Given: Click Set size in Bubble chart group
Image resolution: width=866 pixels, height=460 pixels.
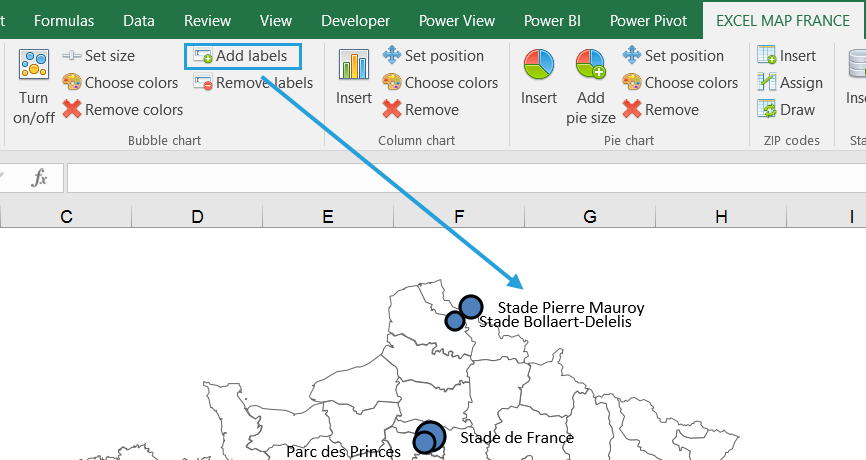Looking at the screenshot, I should coord(99,56).
